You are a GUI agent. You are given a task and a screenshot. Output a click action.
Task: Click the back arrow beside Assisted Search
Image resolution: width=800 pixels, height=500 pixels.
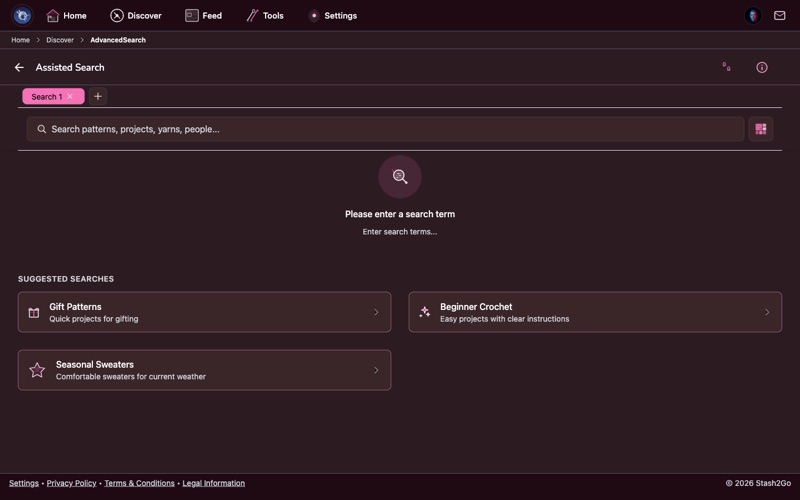coord(19,67)
